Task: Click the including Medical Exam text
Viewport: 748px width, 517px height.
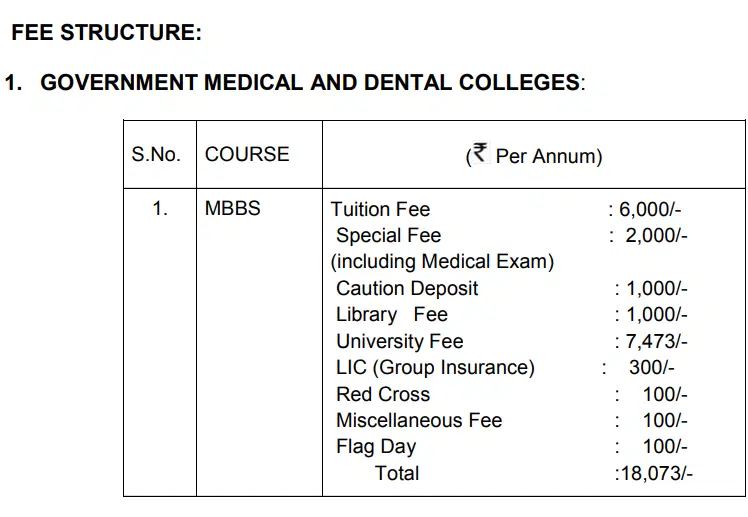Action: click(442, 262)
